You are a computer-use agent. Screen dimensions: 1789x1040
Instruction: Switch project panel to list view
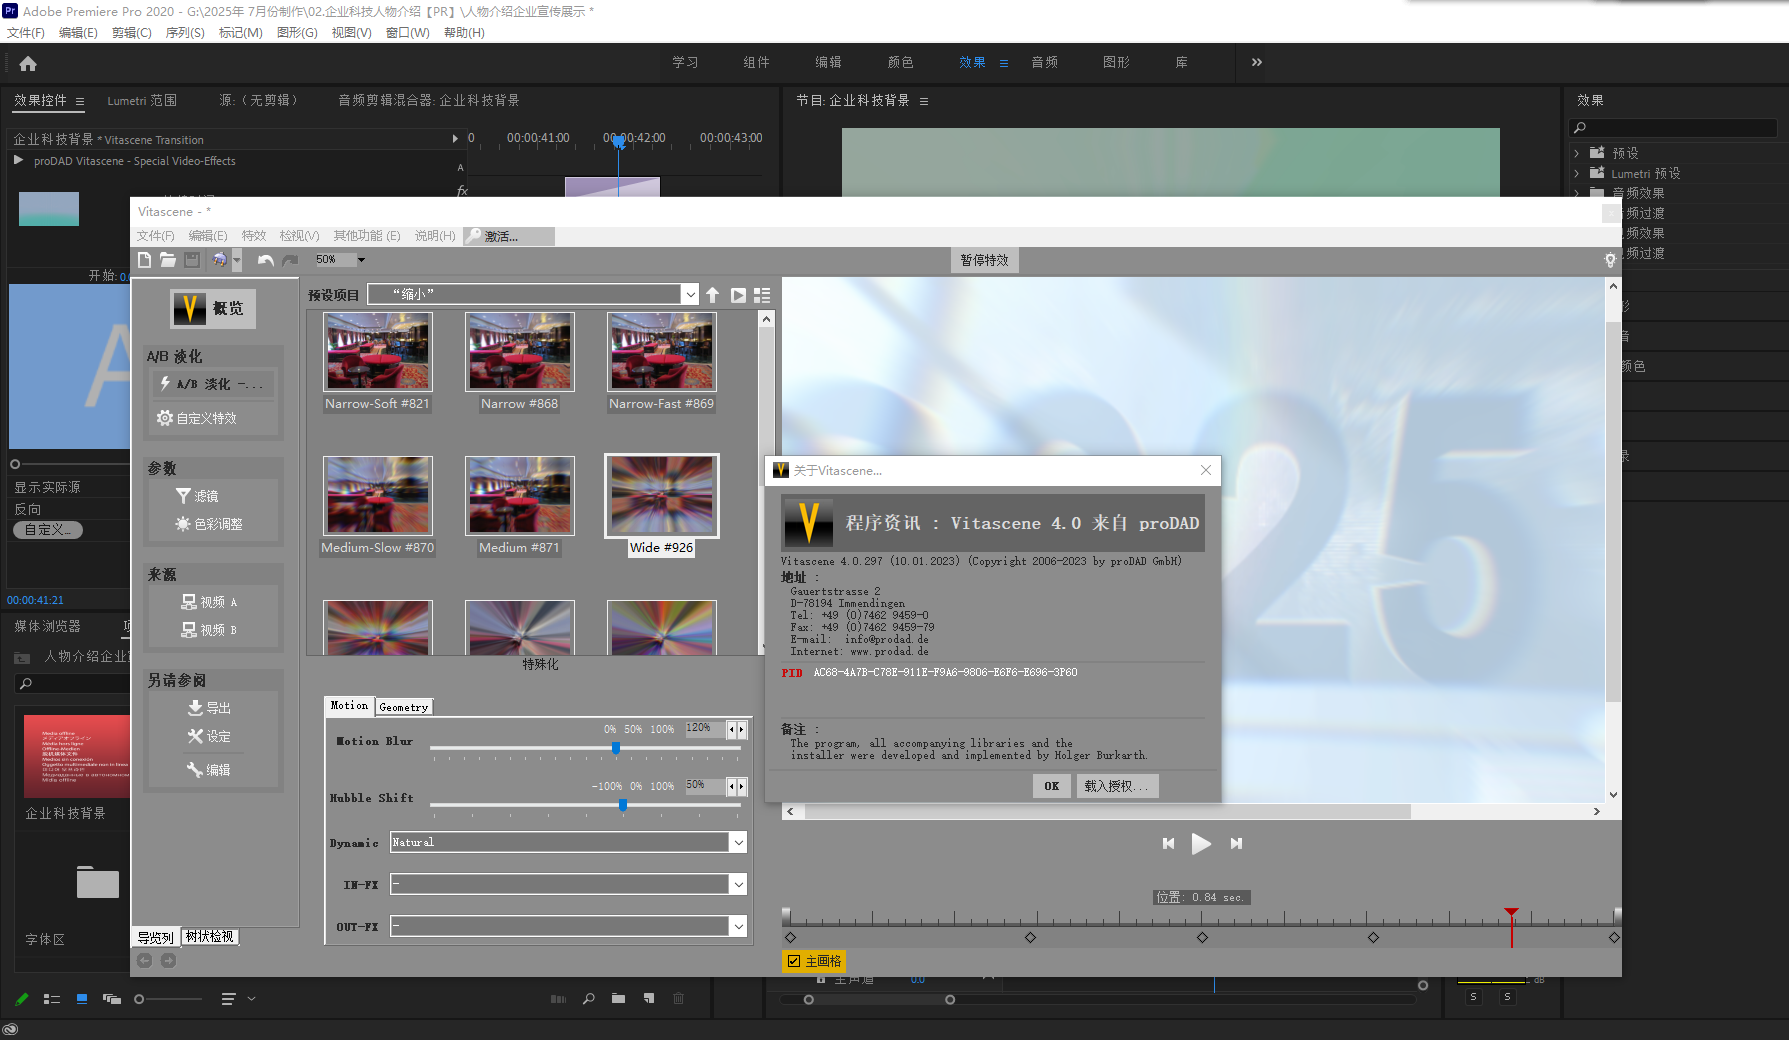[x=52, y=998]
